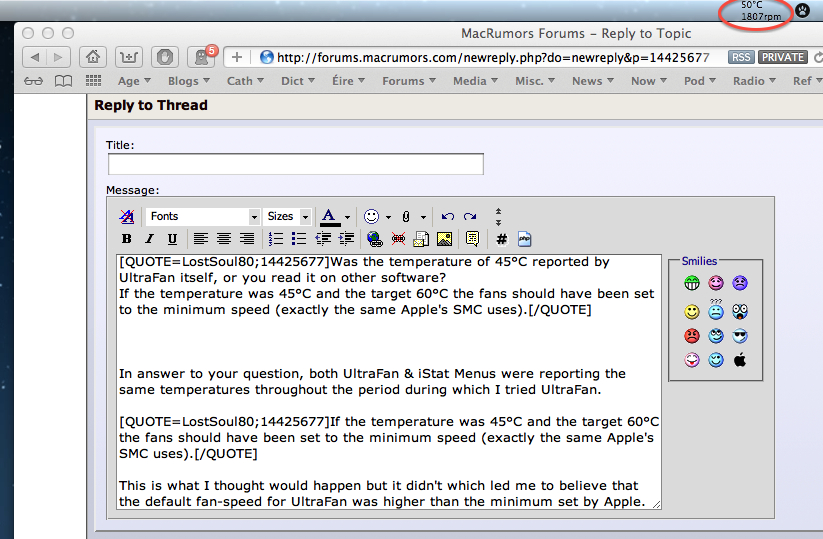Toggle italic formatting in editor
823x539 pixels.
click(150, 239)
